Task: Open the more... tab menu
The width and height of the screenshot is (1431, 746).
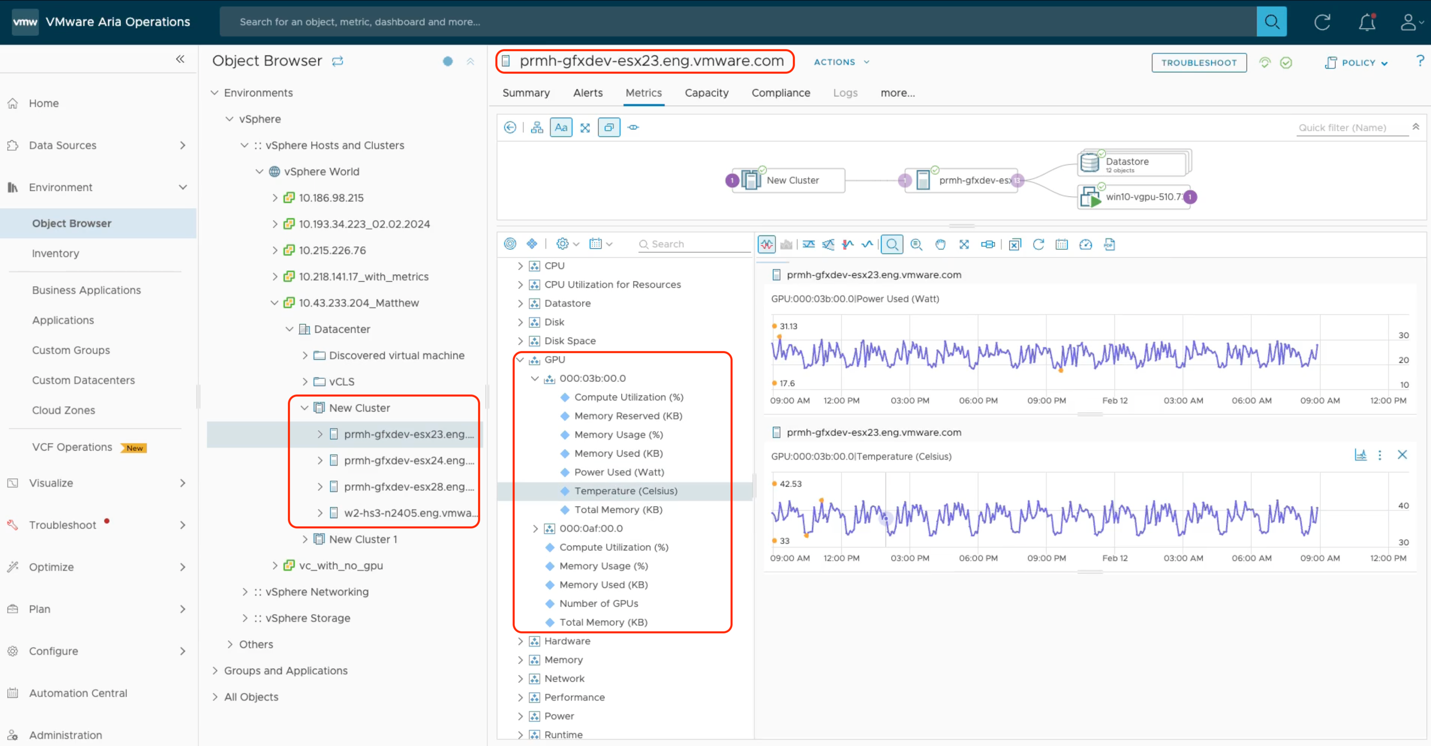Action: pos(898,93)
